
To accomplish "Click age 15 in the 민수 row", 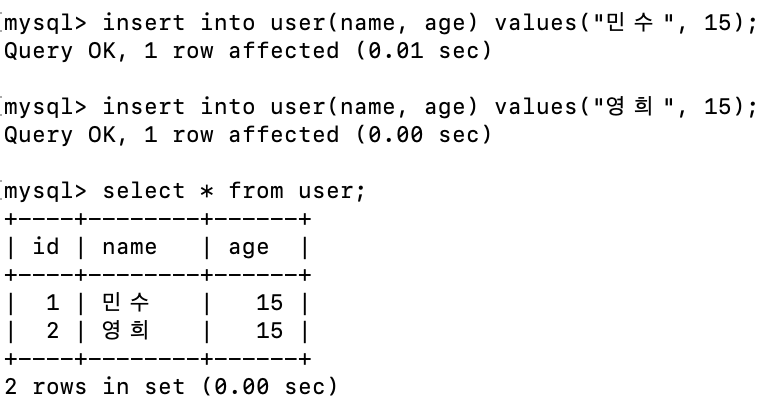I will point(269,303).
